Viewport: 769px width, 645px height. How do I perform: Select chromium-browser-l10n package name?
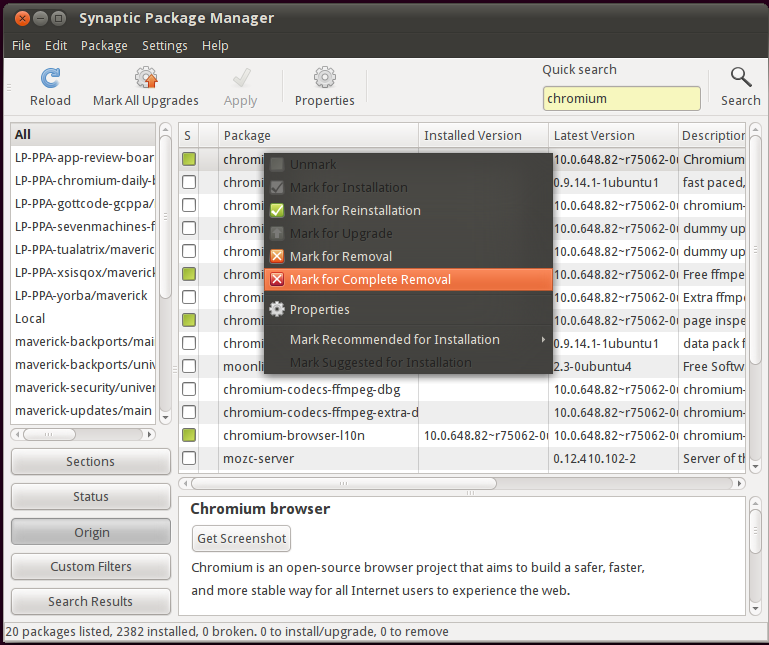(294, 436)
